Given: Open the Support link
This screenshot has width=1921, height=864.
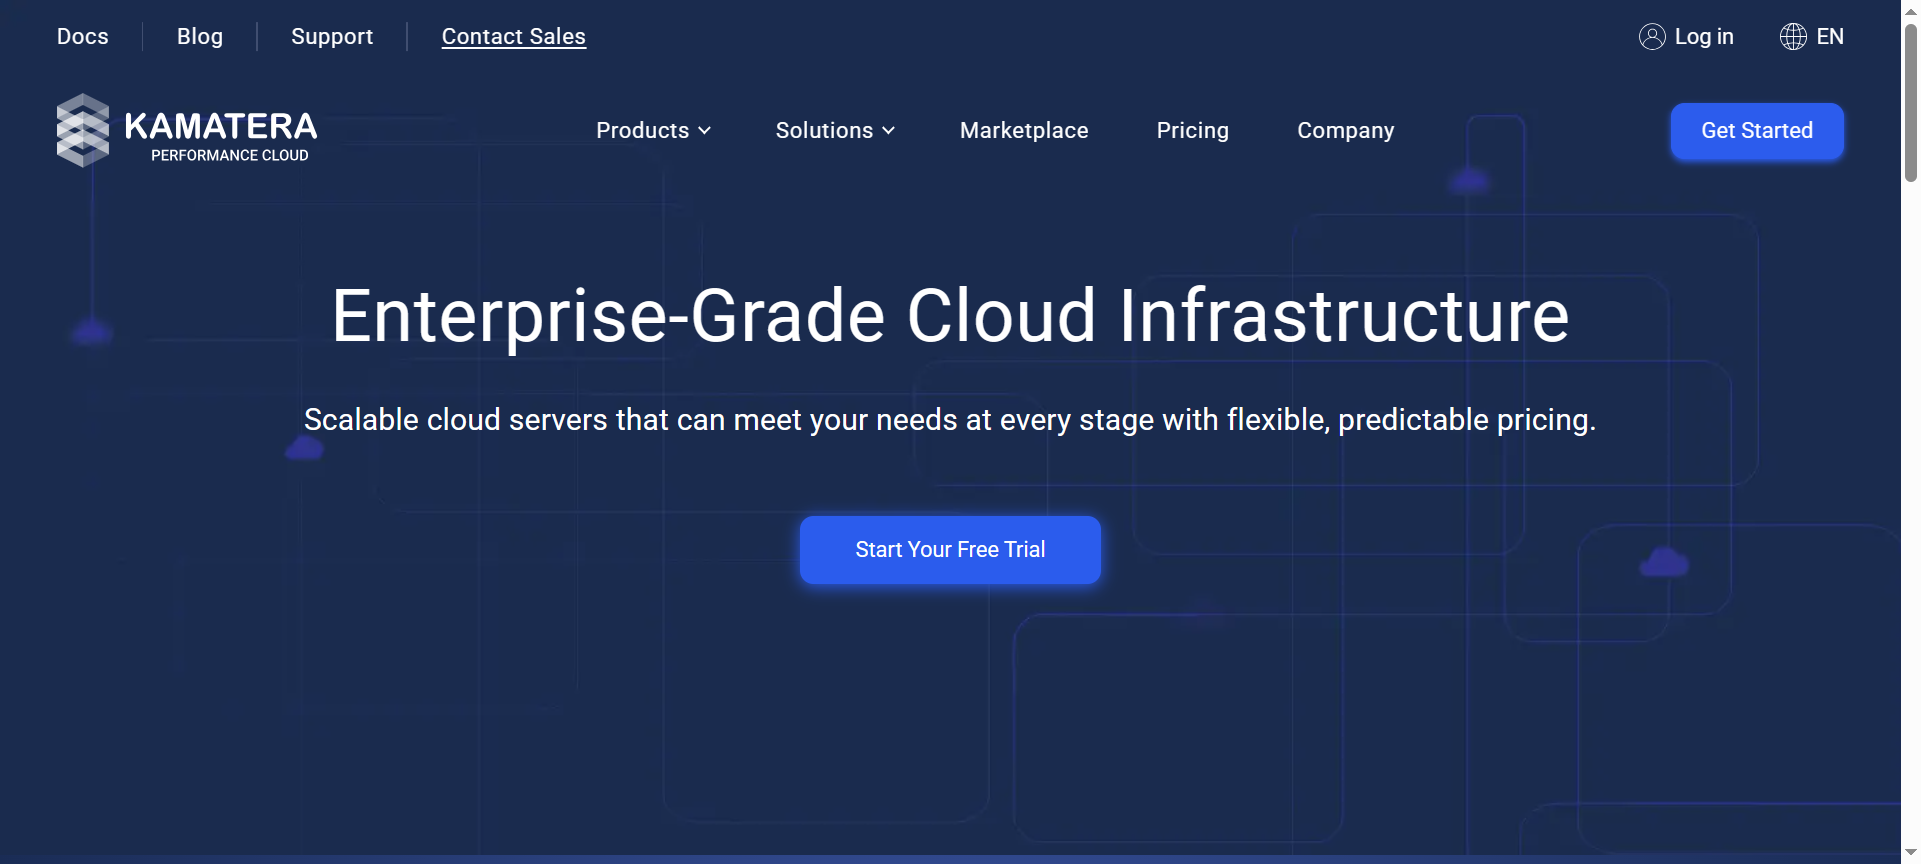Looking at the screenshot, I should click(332, 37).
